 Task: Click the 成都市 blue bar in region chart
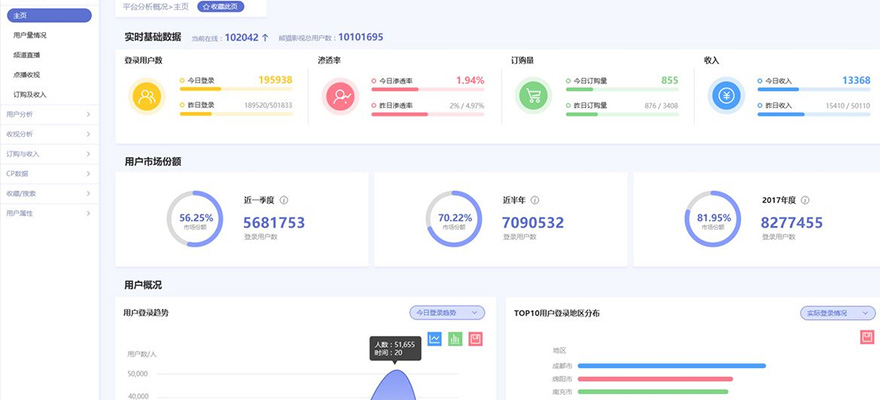point(672,366)
